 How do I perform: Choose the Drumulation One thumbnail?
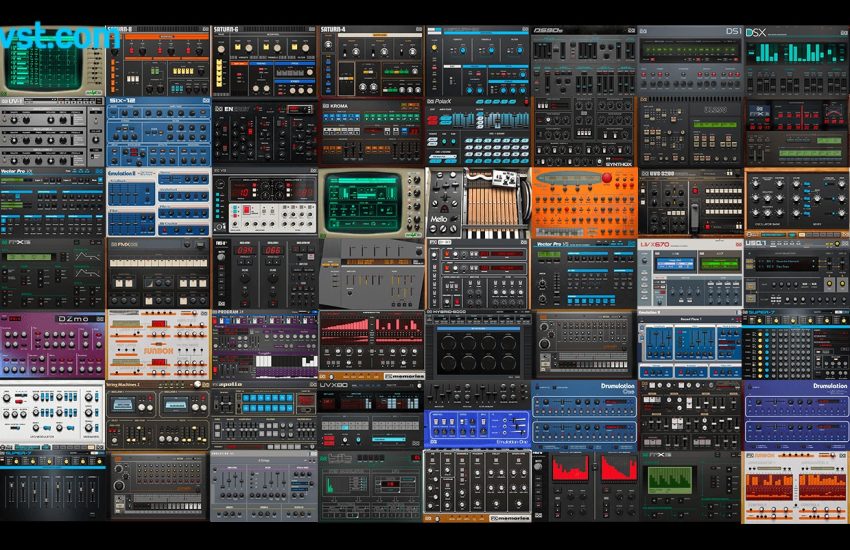[x=584, y=416]
